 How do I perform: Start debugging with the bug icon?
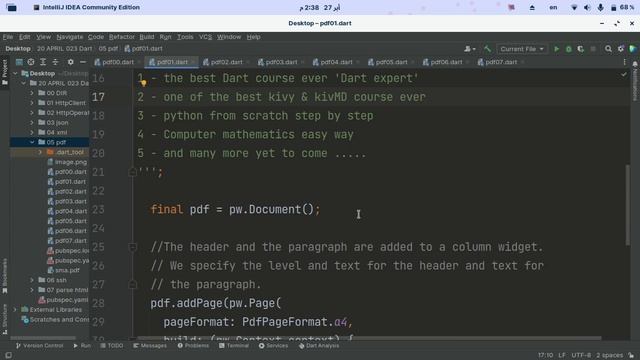click(x=569, y=49)
